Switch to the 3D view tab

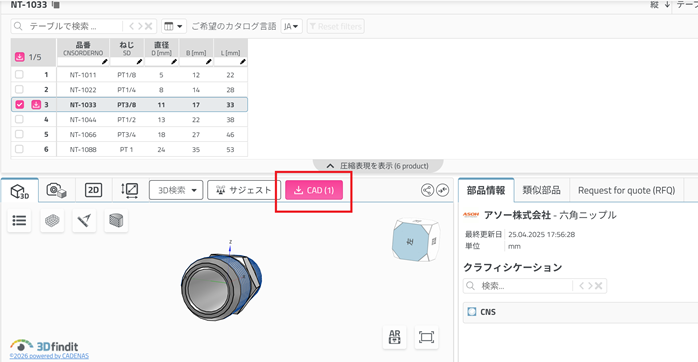point(20,191)
